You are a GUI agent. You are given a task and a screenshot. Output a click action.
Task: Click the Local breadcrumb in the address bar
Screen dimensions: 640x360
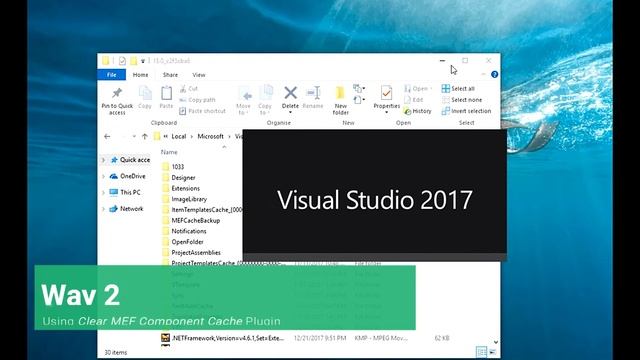(x=179, y=136)
